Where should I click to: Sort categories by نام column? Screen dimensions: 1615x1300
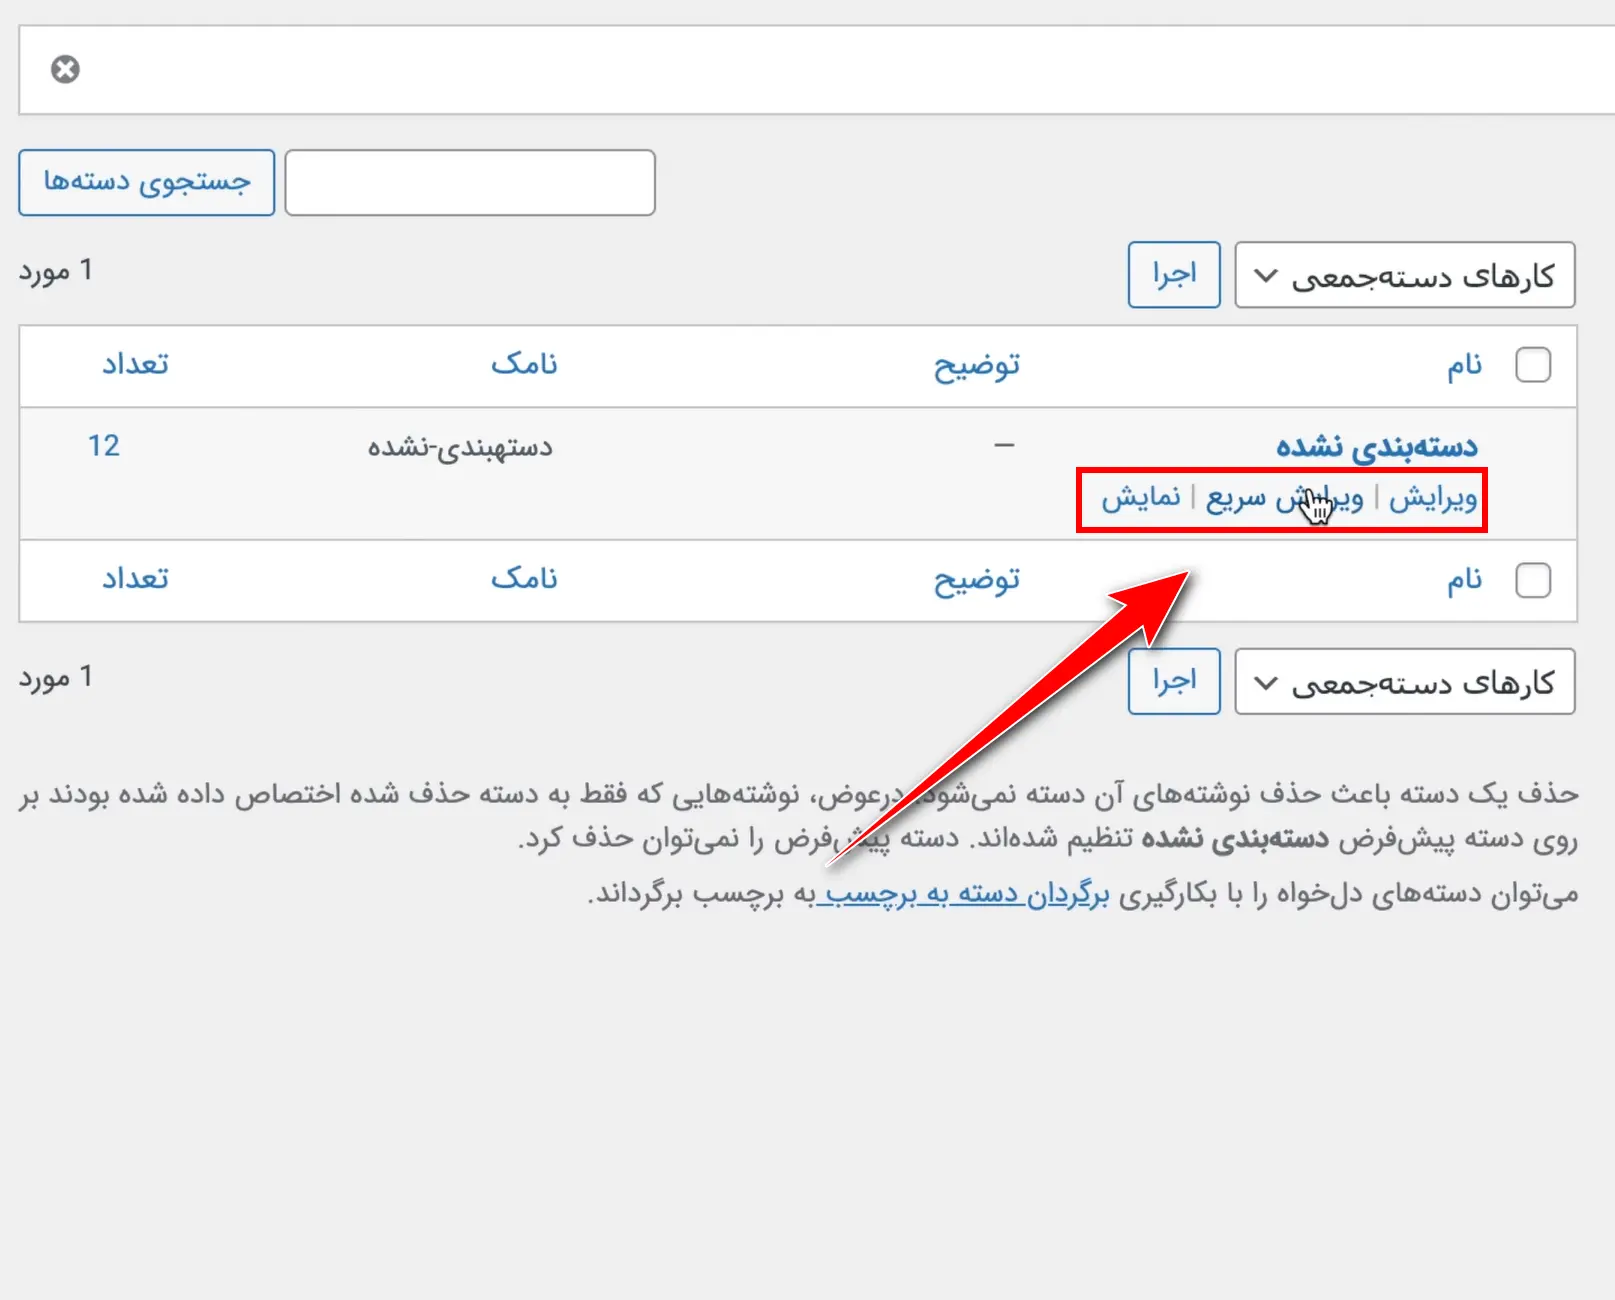click(x=1466, y=364)
